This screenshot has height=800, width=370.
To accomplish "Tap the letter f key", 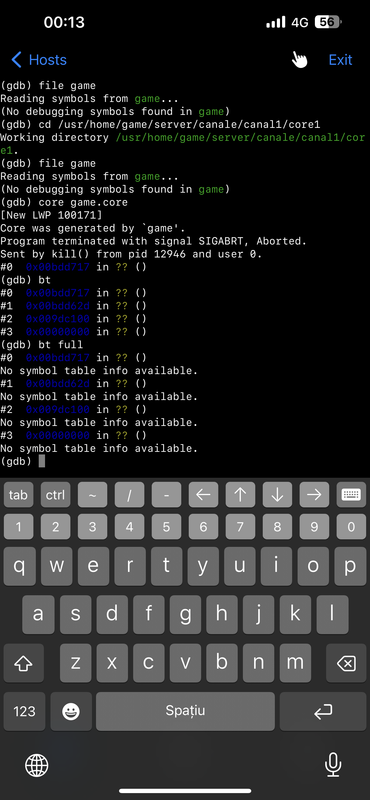I will (149, 614).
